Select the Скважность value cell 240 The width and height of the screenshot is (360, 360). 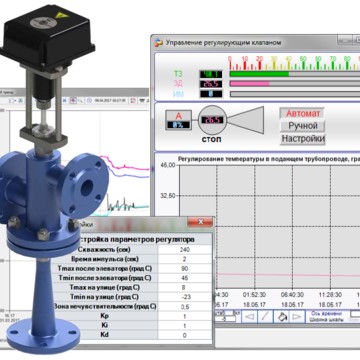pos(185,250)
